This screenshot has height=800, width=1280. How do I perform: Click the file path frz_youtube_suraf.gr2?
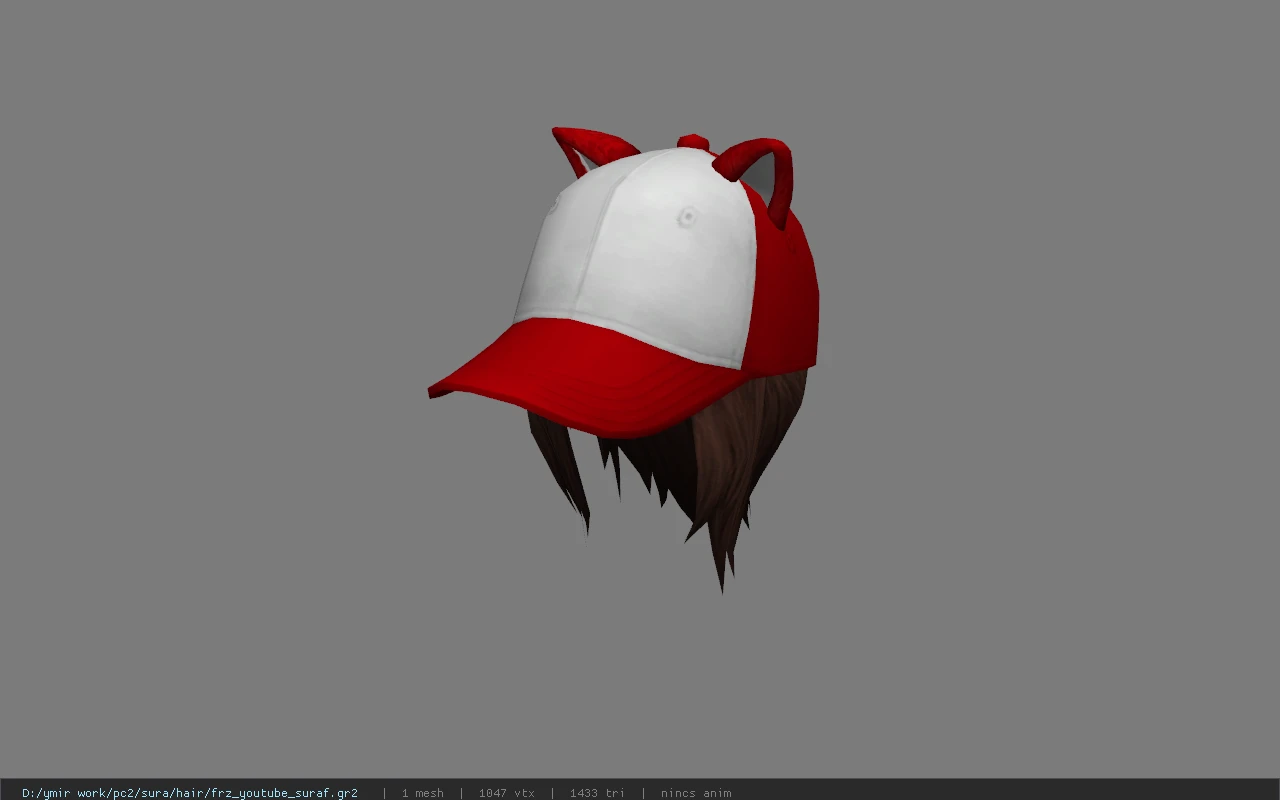(x=190, y=793)
